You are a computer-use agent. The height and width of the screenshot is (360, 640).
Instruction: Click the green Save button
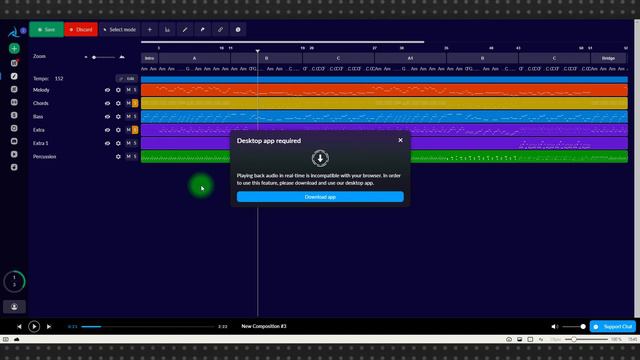point(47,29)
